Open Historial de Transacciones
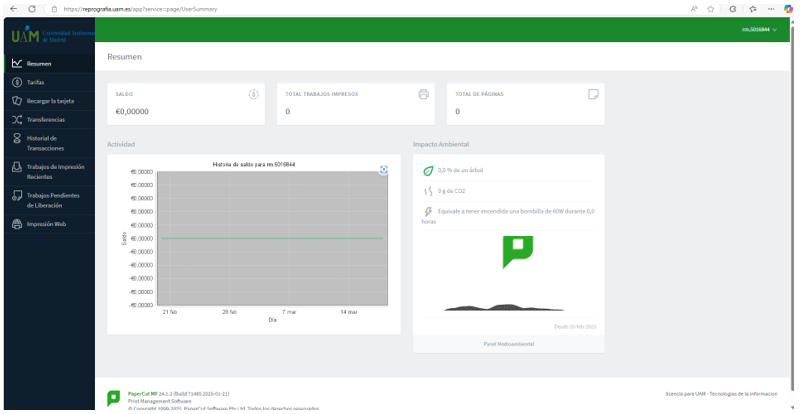Viewport: 801px width, 414px height. tap(50, 143)
